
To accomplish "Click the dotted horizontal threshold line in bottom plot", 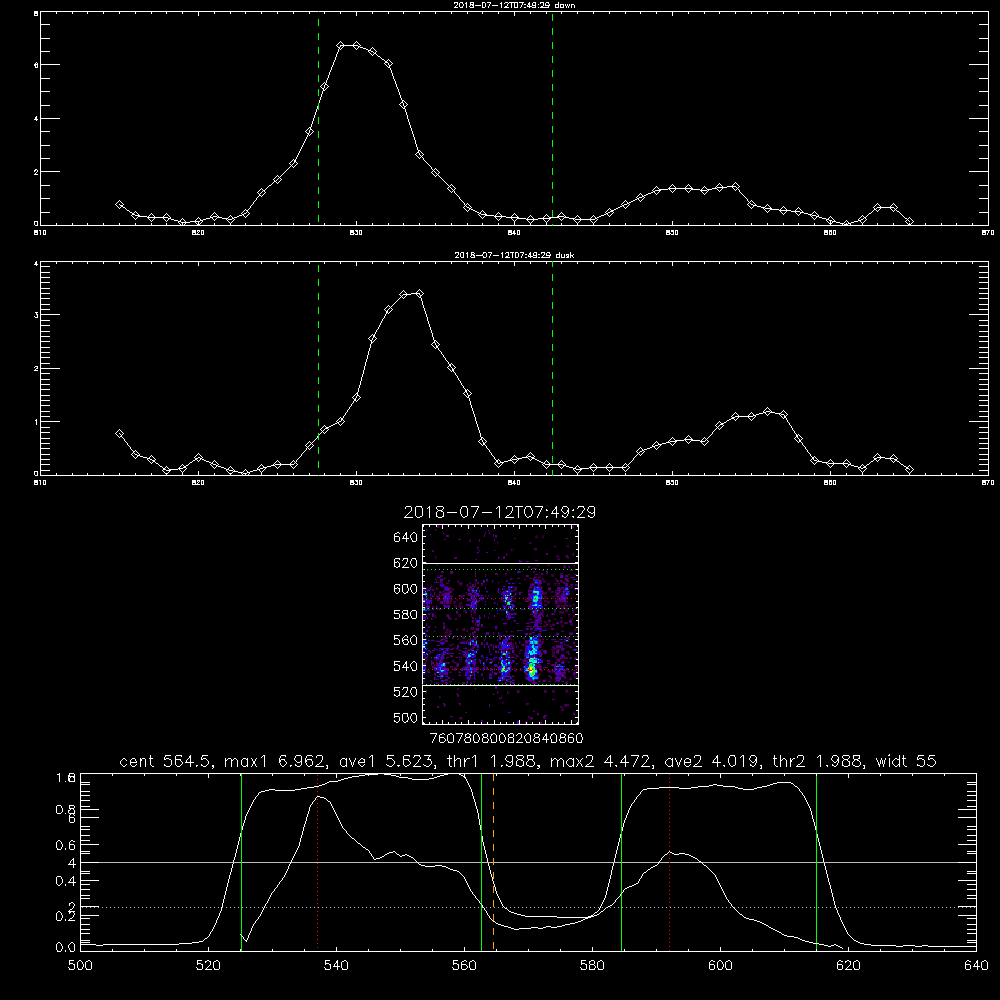I will pos(528,907).
